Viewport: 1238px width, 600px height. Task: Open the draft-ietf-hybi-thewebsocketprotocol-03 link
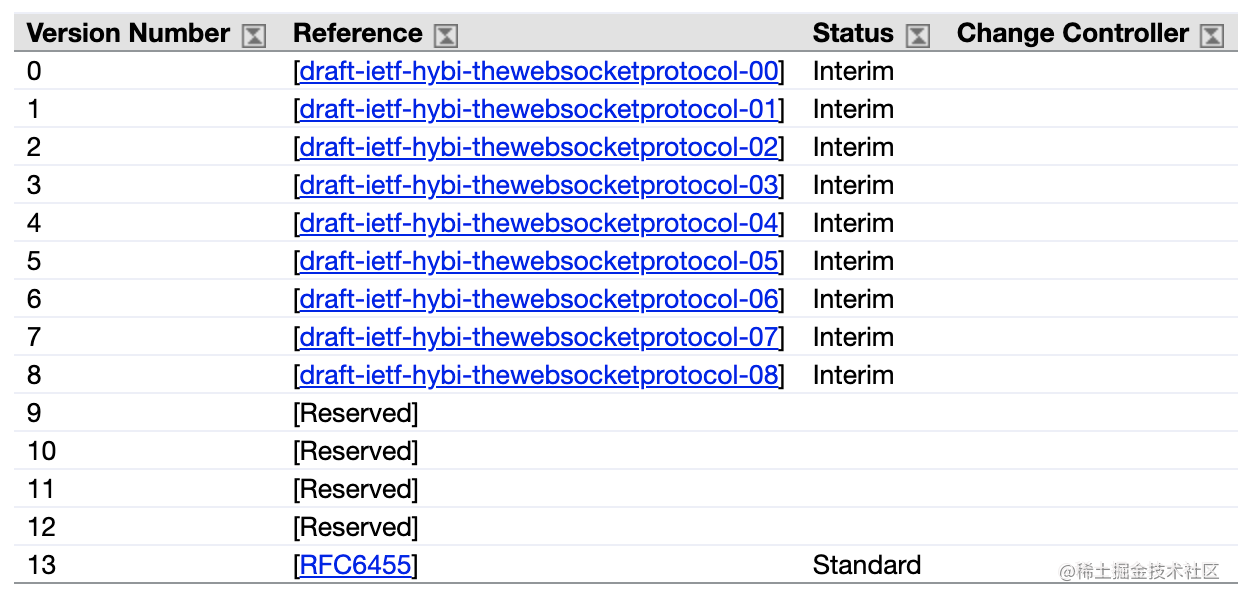[538, 185]
